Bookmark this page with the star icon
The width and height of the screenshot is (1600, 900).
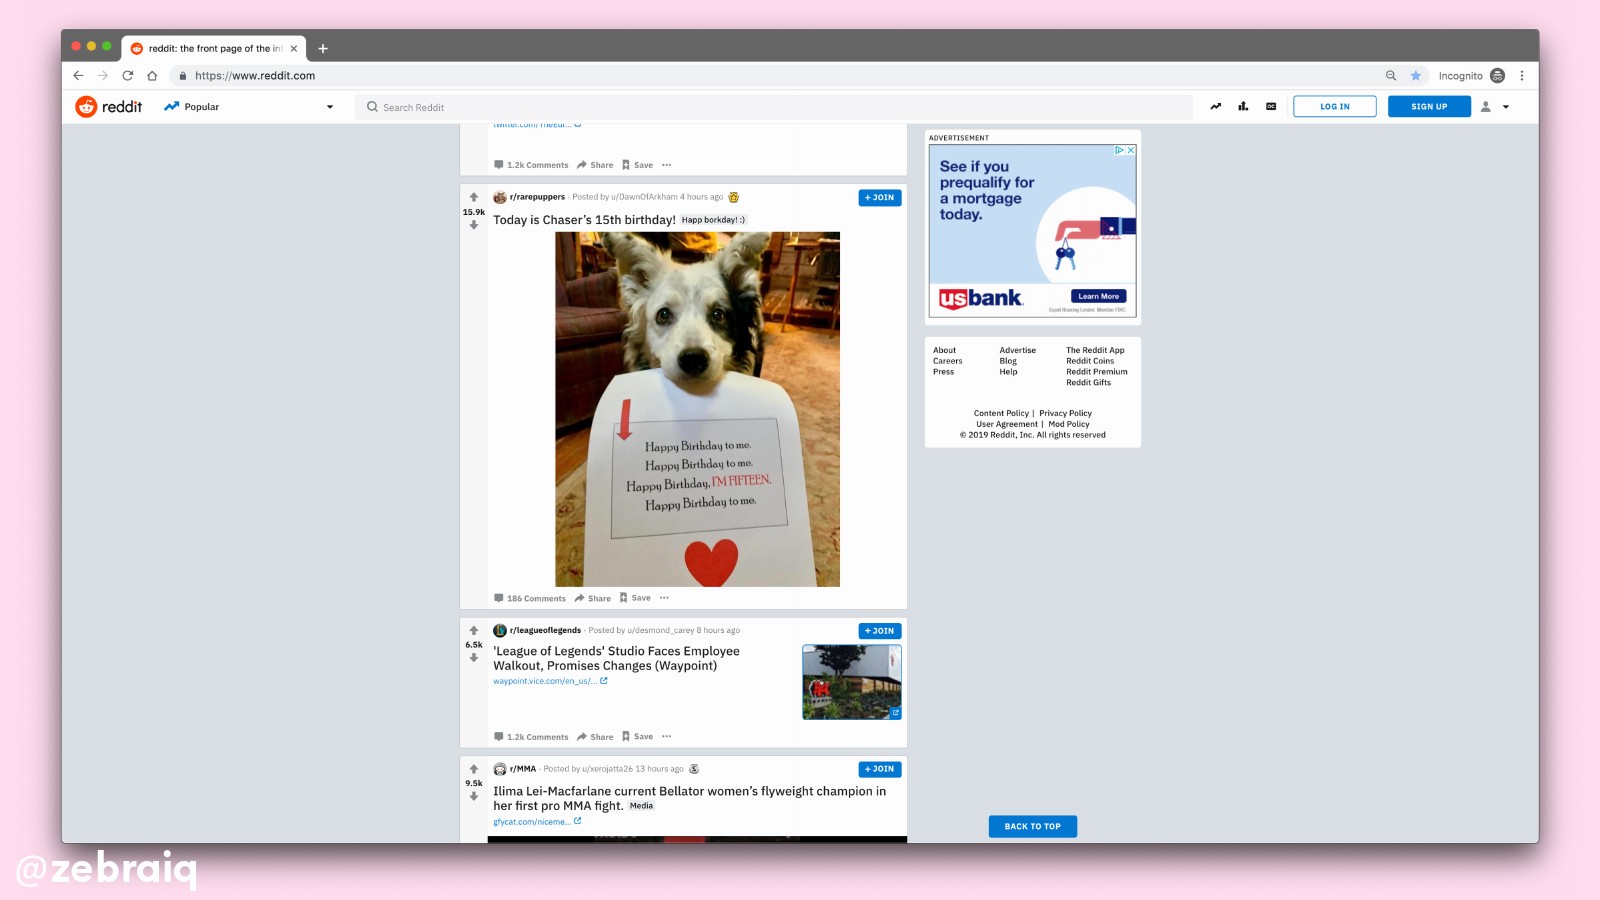coord(1416,76)
